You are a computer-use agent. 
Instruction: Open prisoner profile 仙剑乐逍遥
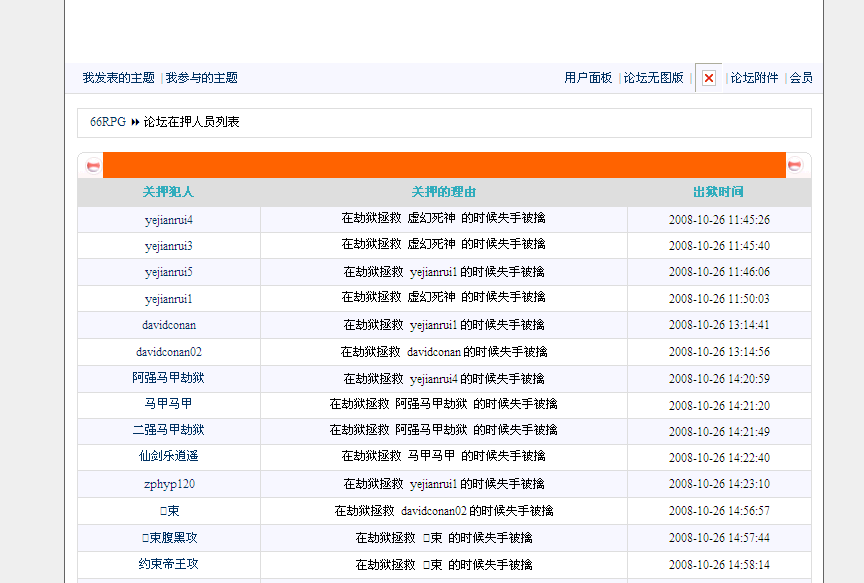click(168, 456)
